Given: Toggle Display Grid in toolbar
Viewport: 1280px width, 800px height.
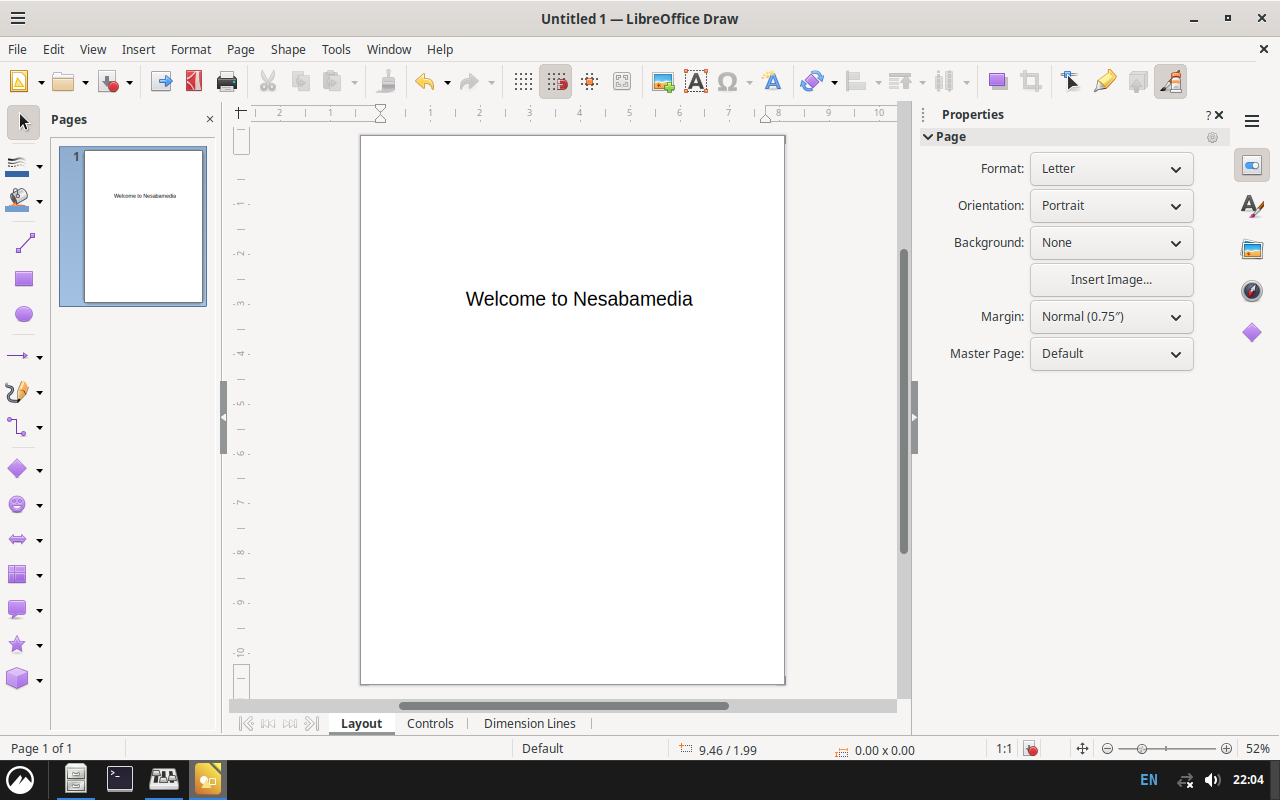Looking at the screenshot, I should click(x=522, y=82).
